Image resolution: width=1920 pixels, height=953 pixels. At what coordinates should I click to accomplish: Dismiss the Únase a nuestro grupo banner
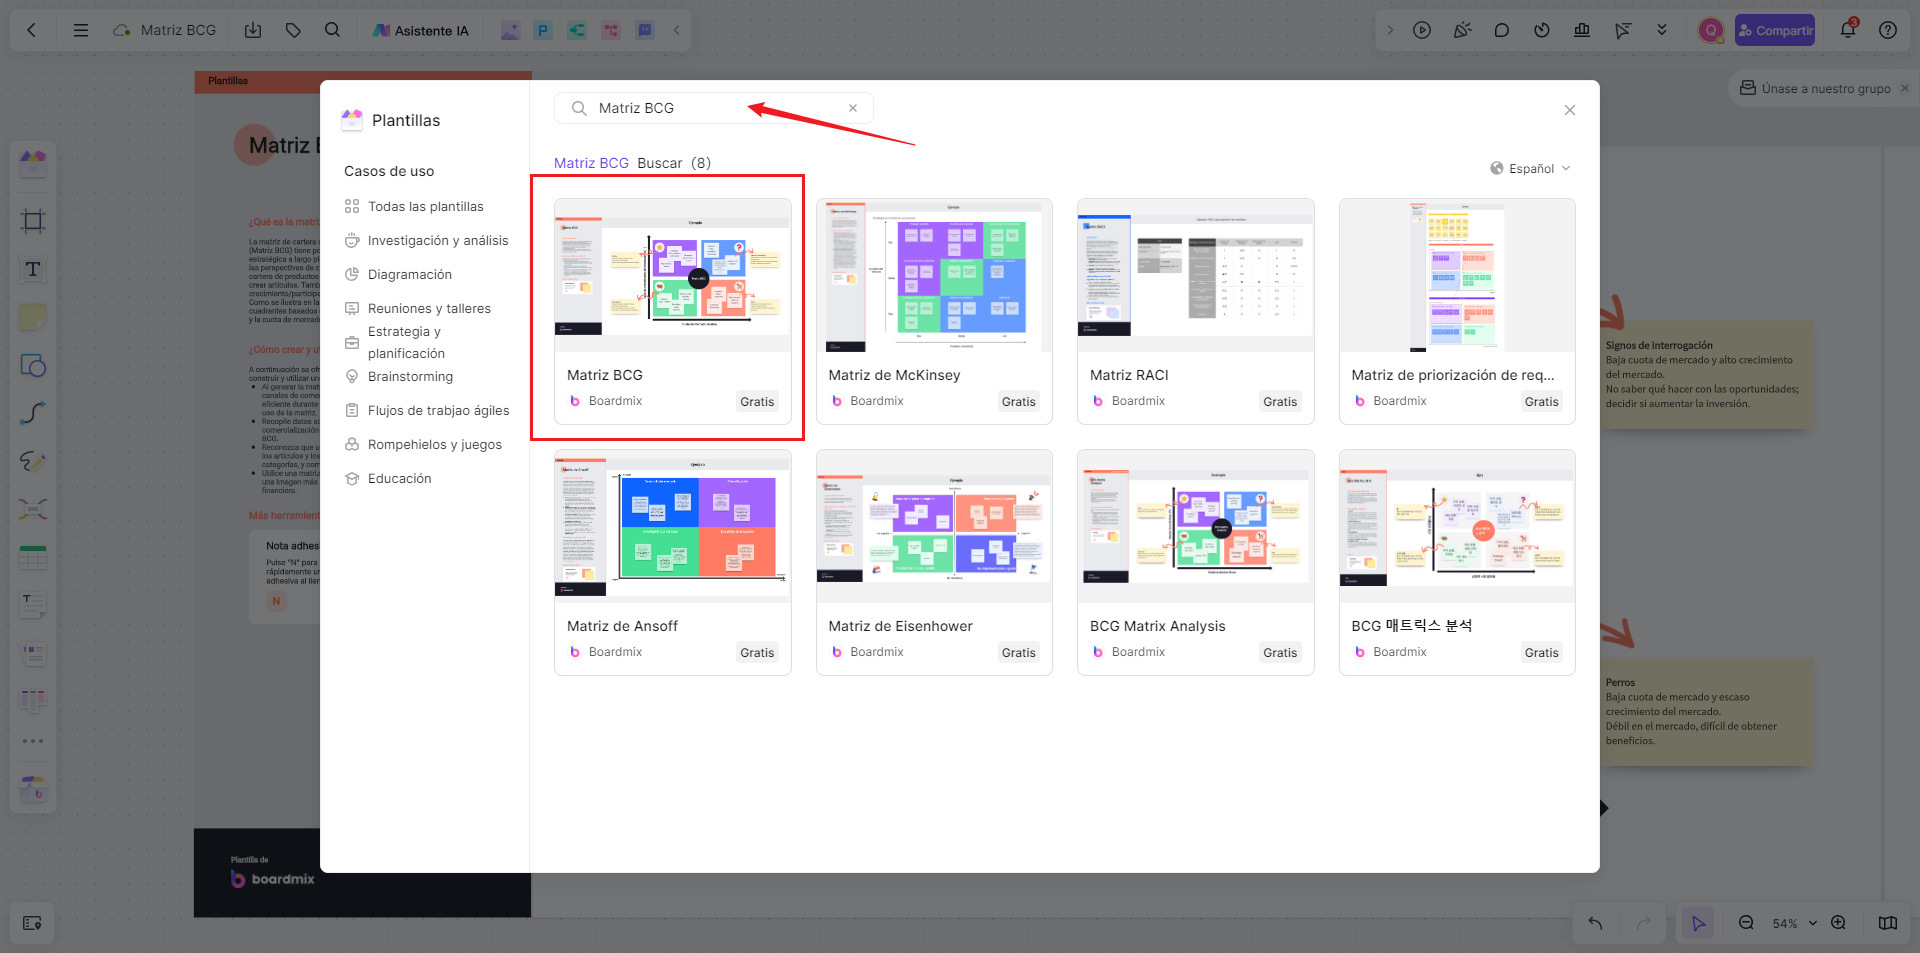coord(1905,88)
